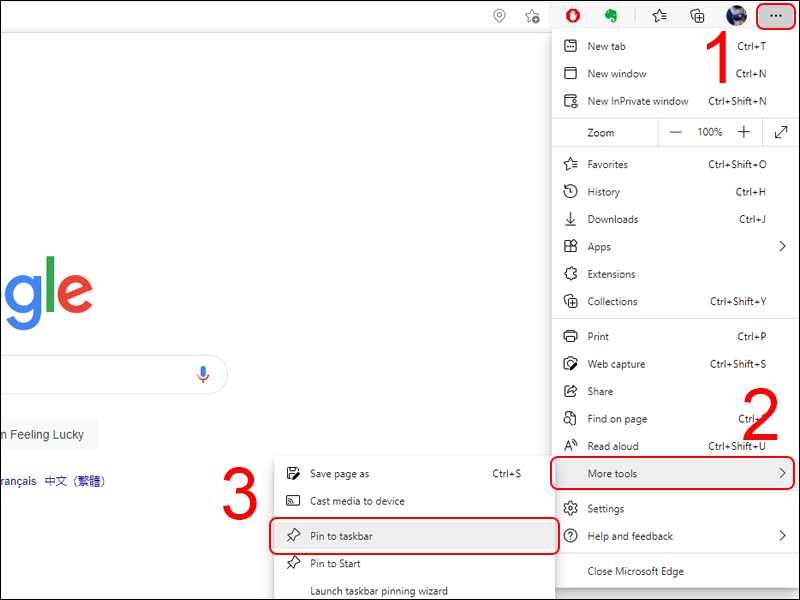Open the Share option in the menu
This screenshot has height=600, width=800.
click(602, 391)
